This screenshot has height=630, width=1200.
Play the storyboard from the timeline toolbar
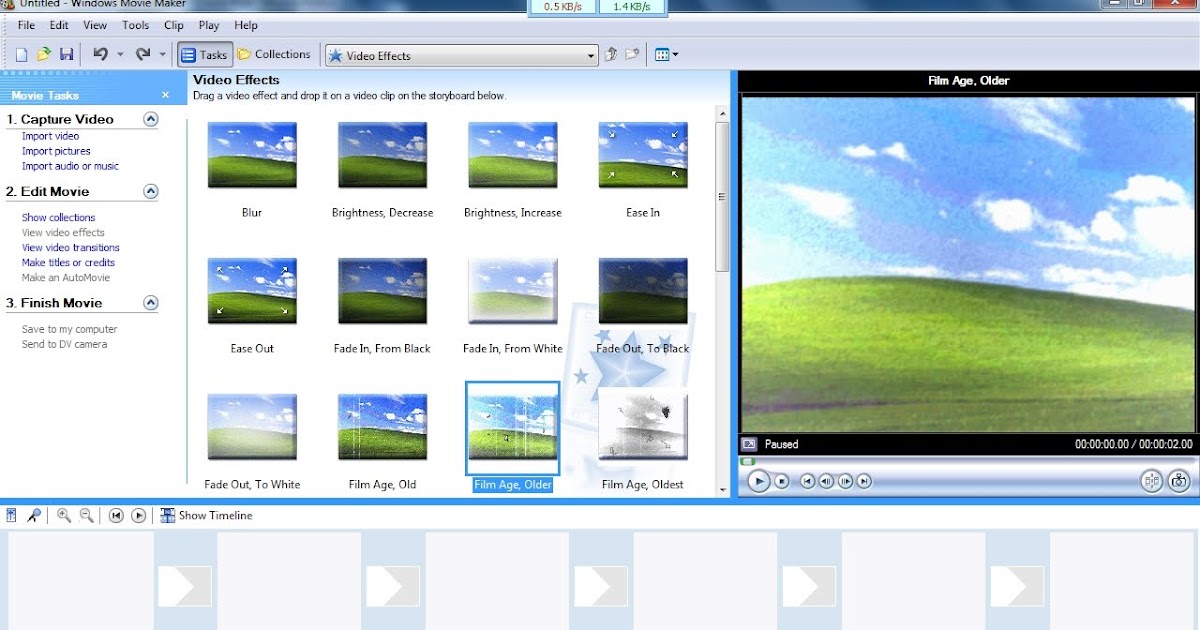click(139, 515)
